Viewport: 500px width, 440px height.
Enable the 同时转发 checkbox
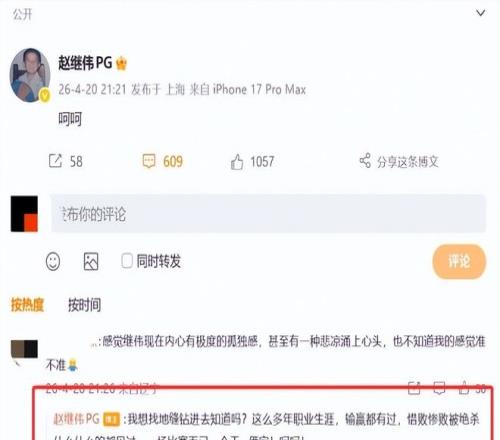coord(127,261)
